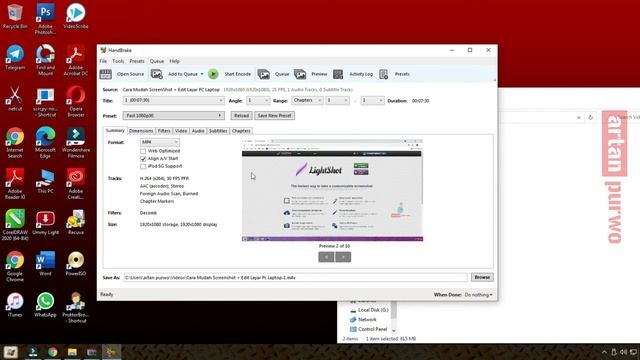
Task: Open the When Done dropdown
Action: click(478, 295)
